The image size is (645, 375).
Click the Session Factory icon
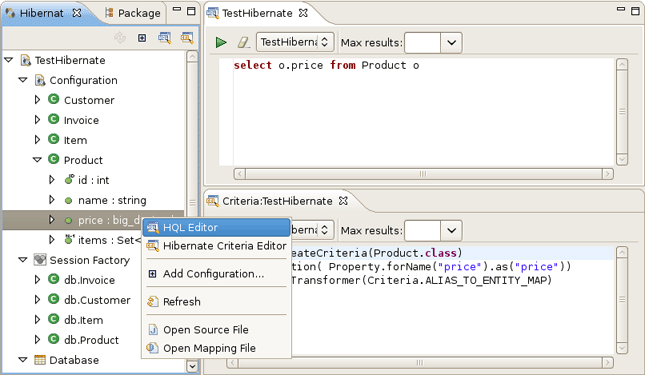39,259
